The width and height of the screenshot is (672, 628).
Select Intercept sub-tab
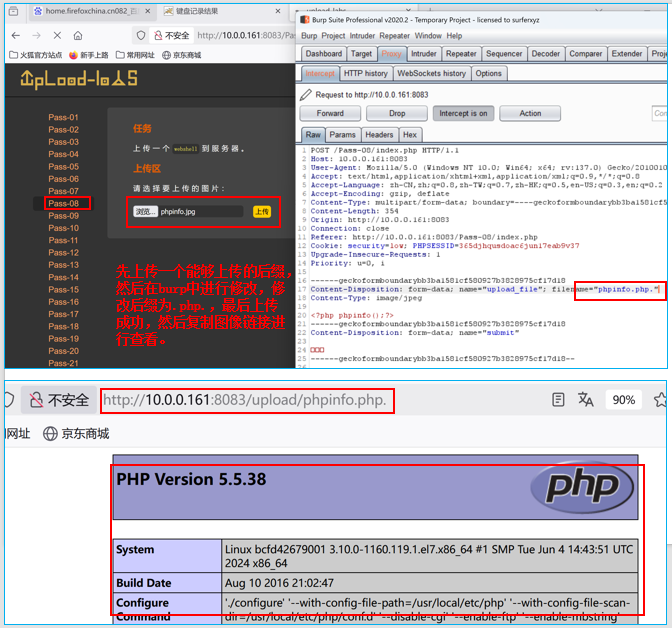pyautogui.click(x=320, y=74)
